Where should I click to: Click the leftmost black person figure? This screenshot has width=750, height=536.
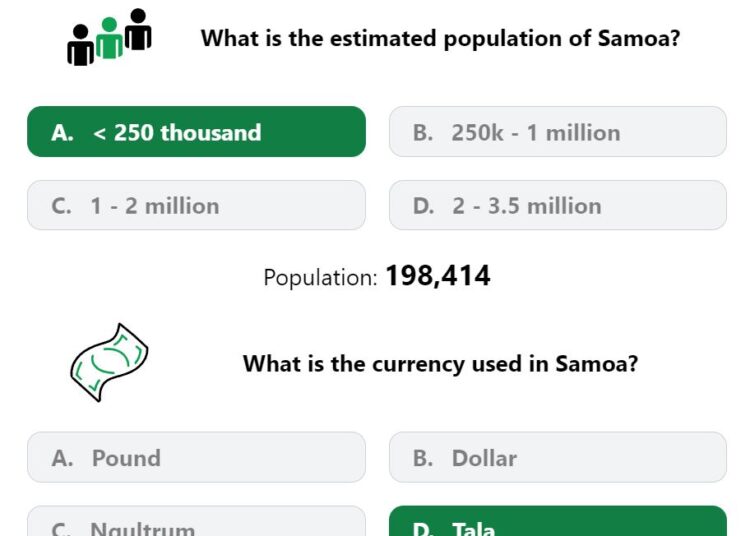[x=80, y=45]
